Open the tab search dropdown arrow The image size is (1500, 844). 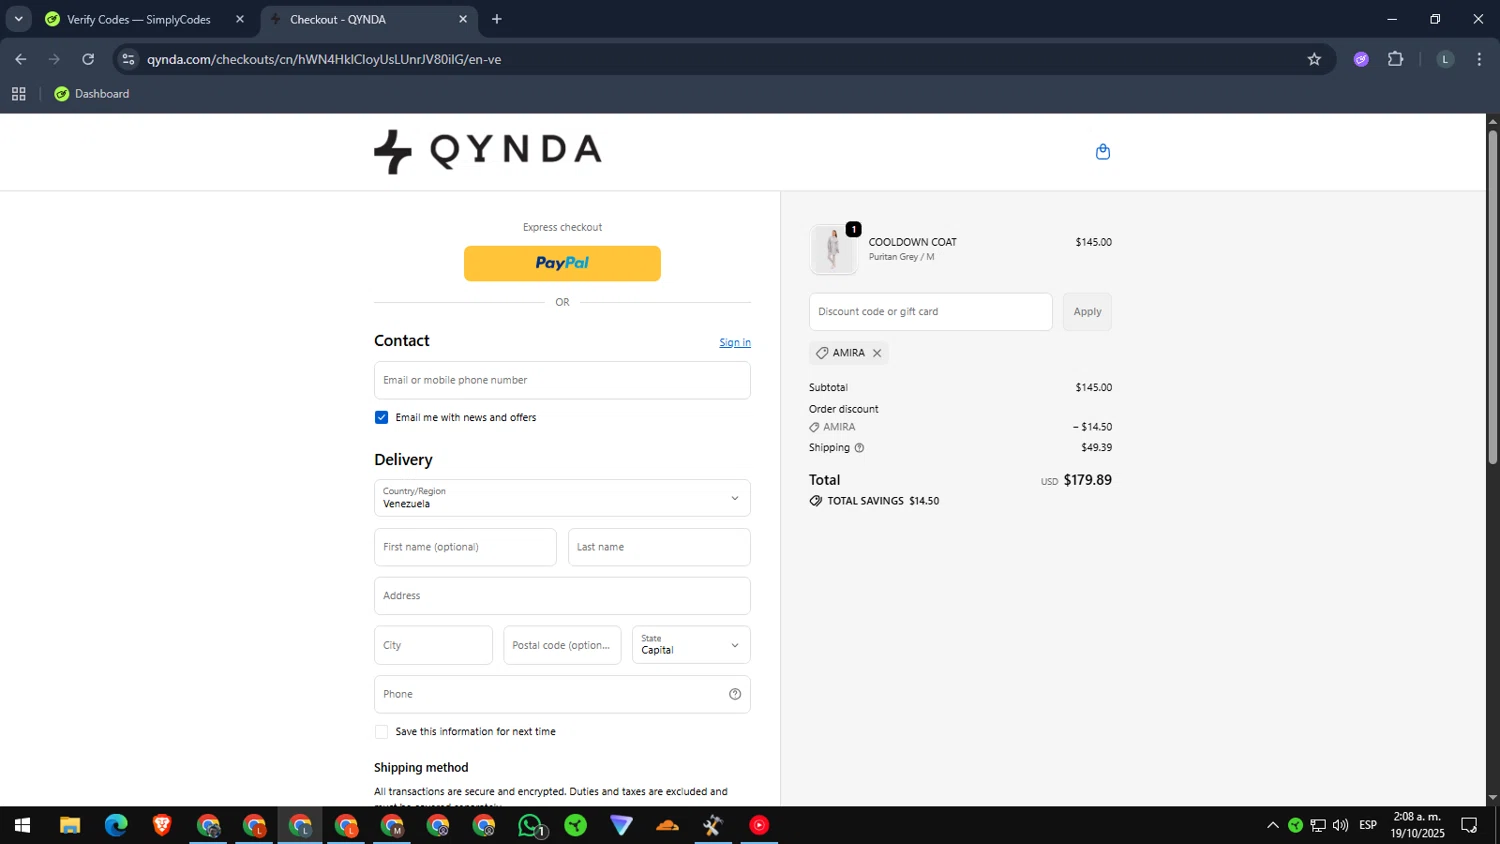point(18,19)
